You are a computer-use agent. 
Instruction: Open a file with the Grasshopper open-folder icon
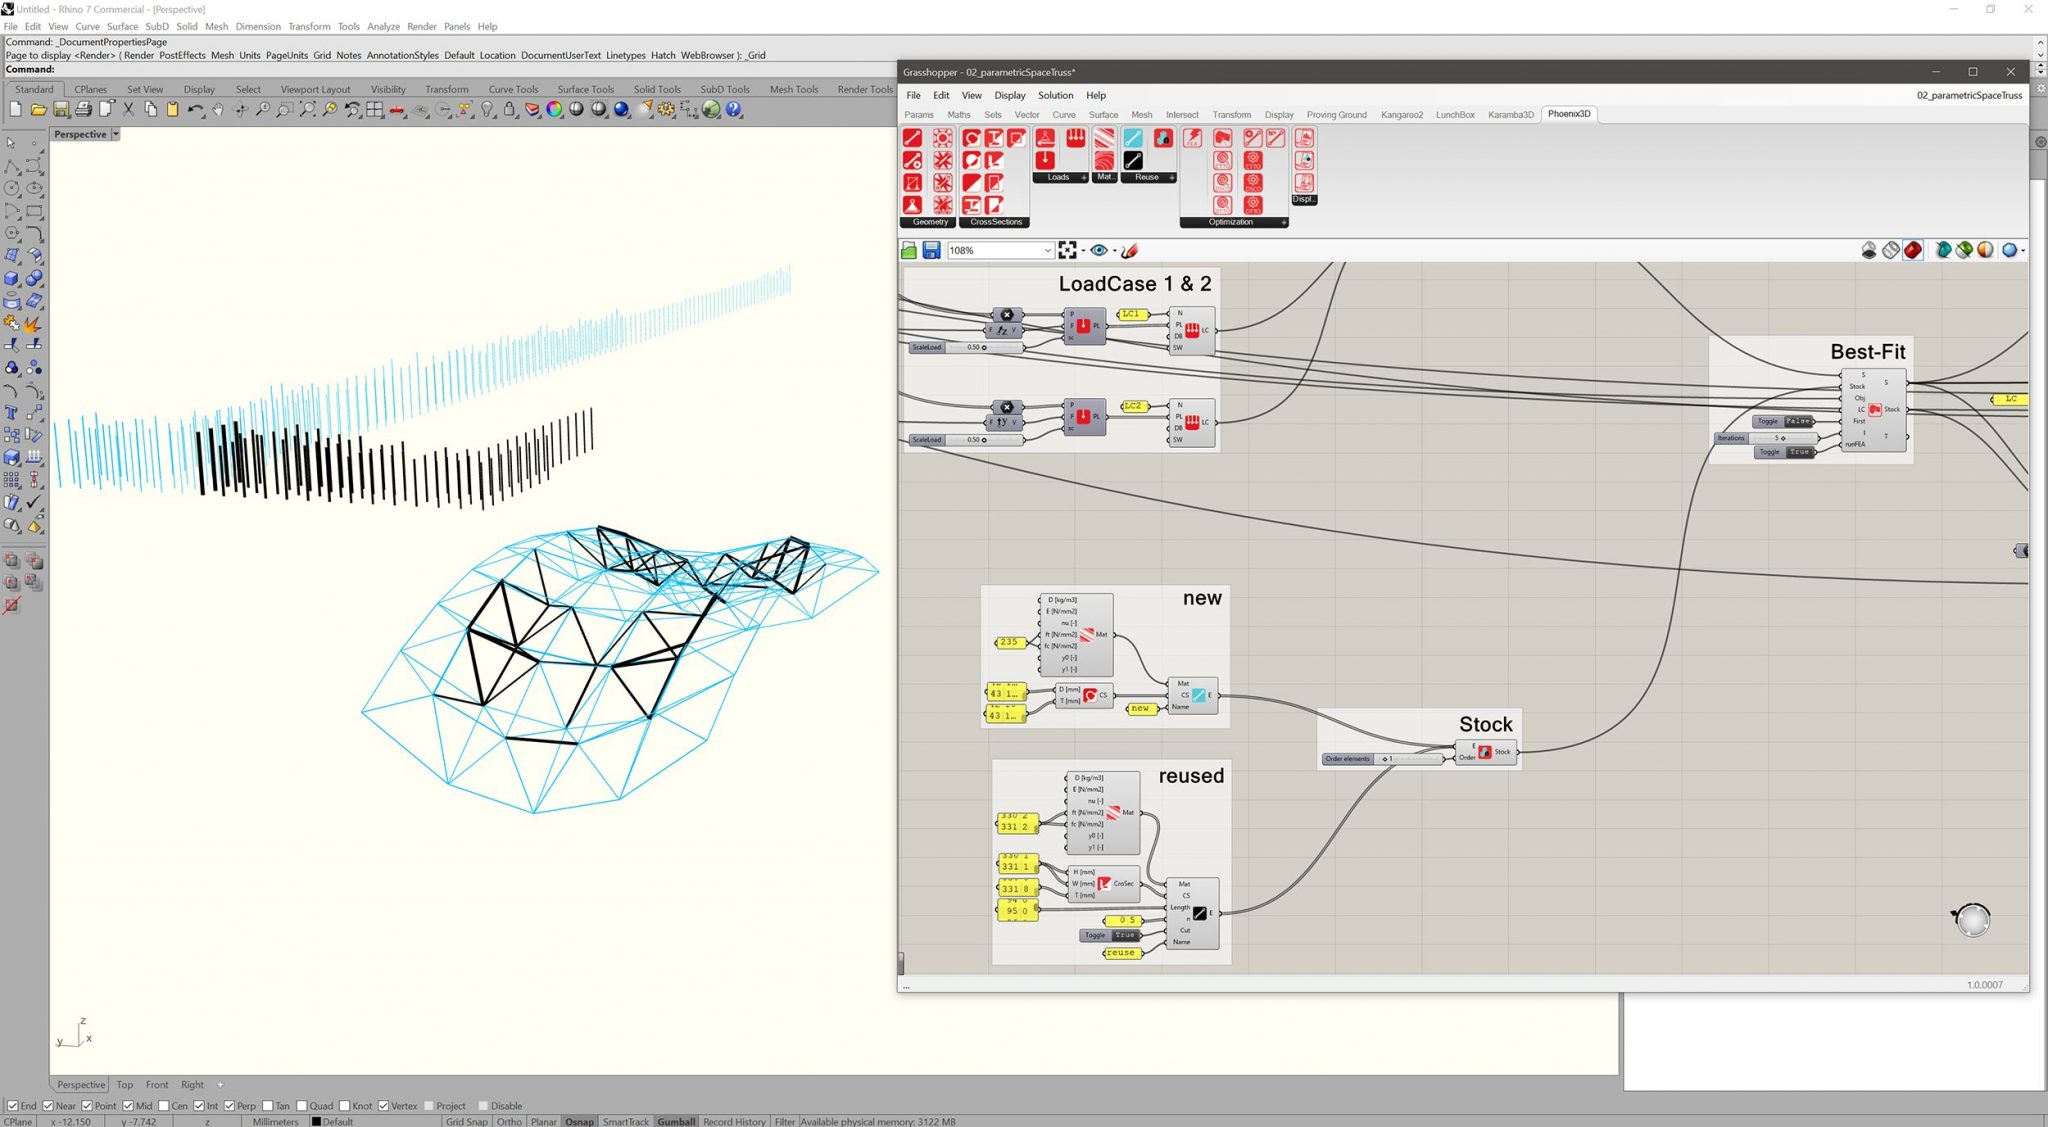coord(909,250)
